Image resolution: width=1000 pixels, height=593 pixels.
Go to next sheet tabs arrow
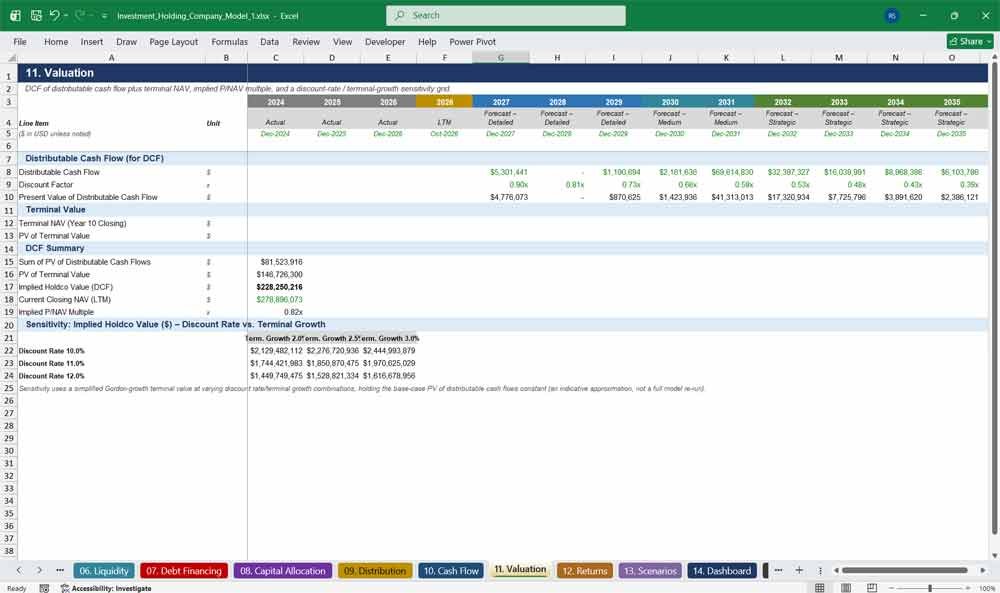tap(39, 570)
